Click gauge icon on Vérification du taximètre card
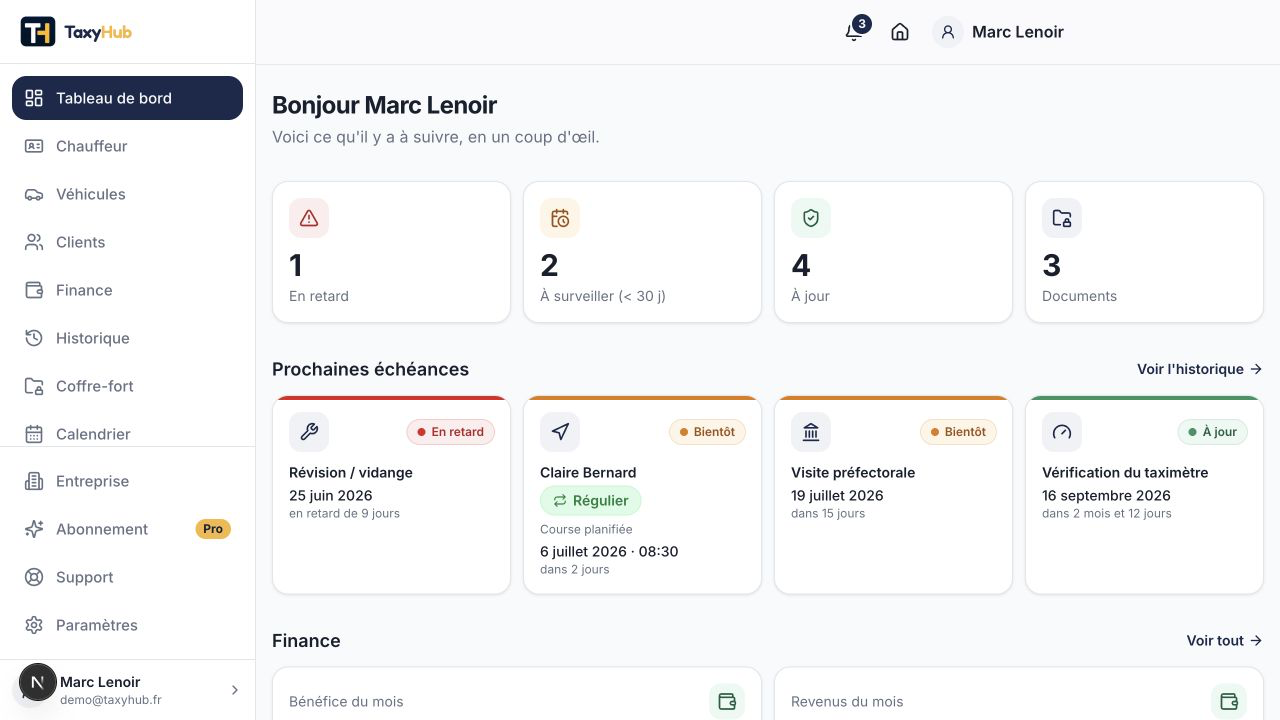The height and width of the screenshot is (720, 1280). pyautogui.click(x=1062, y=432)
